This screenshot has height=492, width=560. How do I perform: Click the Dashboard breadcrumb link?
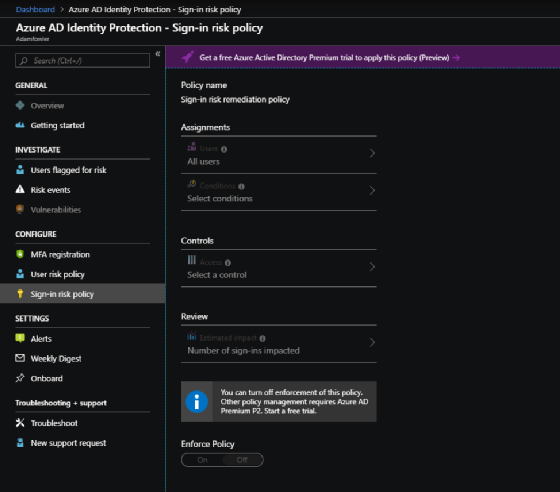35,10
